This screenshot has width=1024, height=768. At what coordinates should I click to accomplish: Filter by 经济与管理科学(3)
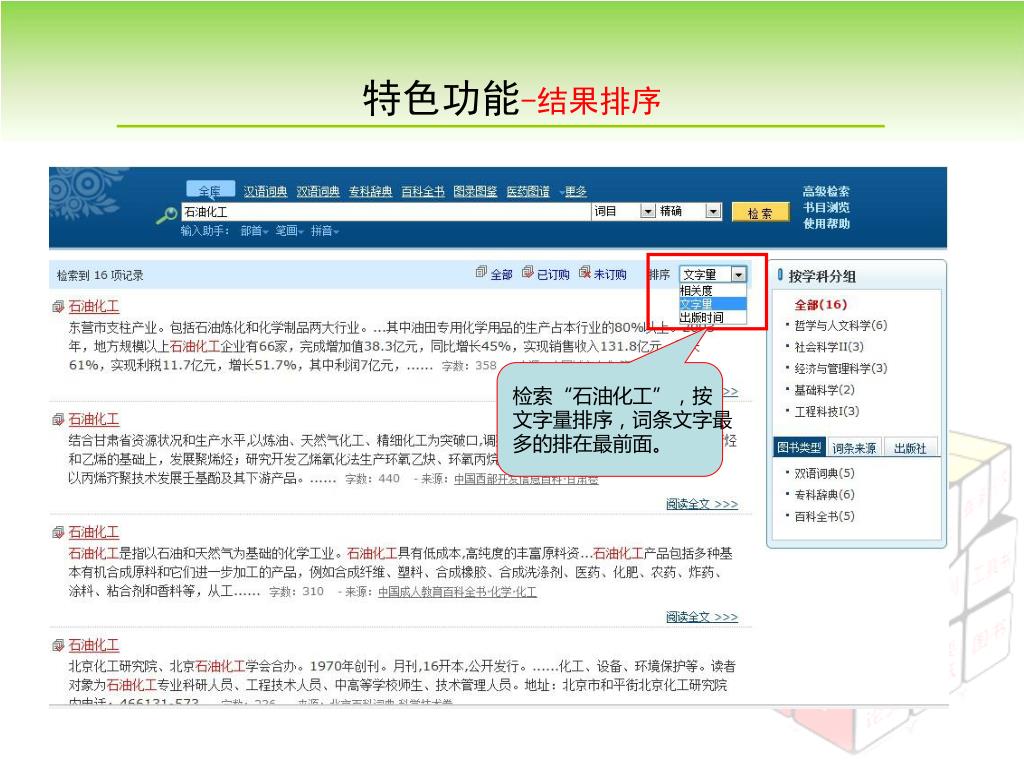point(840,368)
